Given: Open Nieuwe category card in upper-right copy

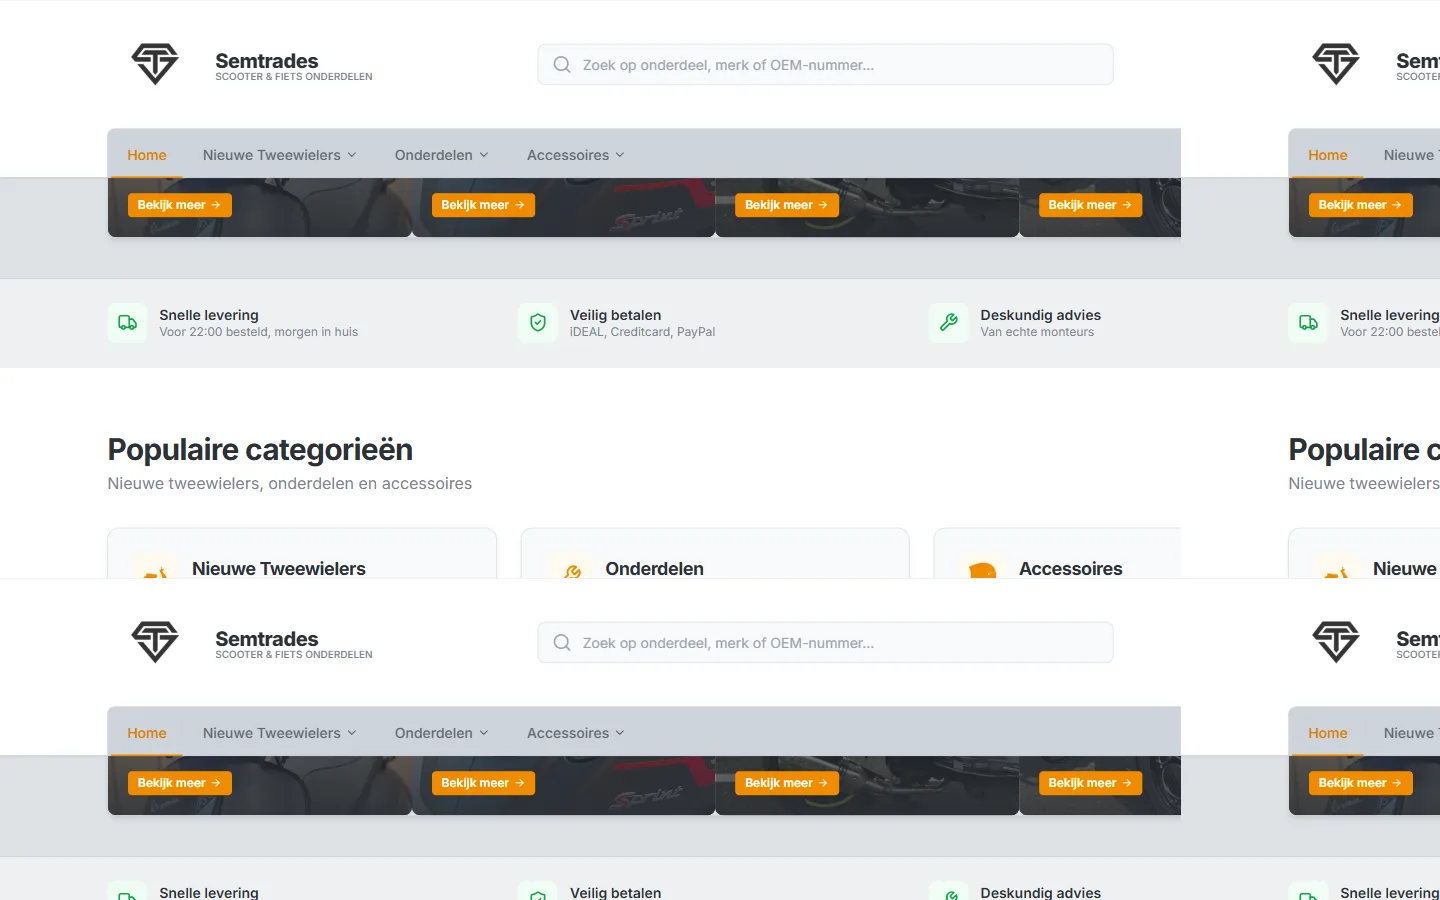Looking at the screenshot, I should click(x=1364, y=554).
